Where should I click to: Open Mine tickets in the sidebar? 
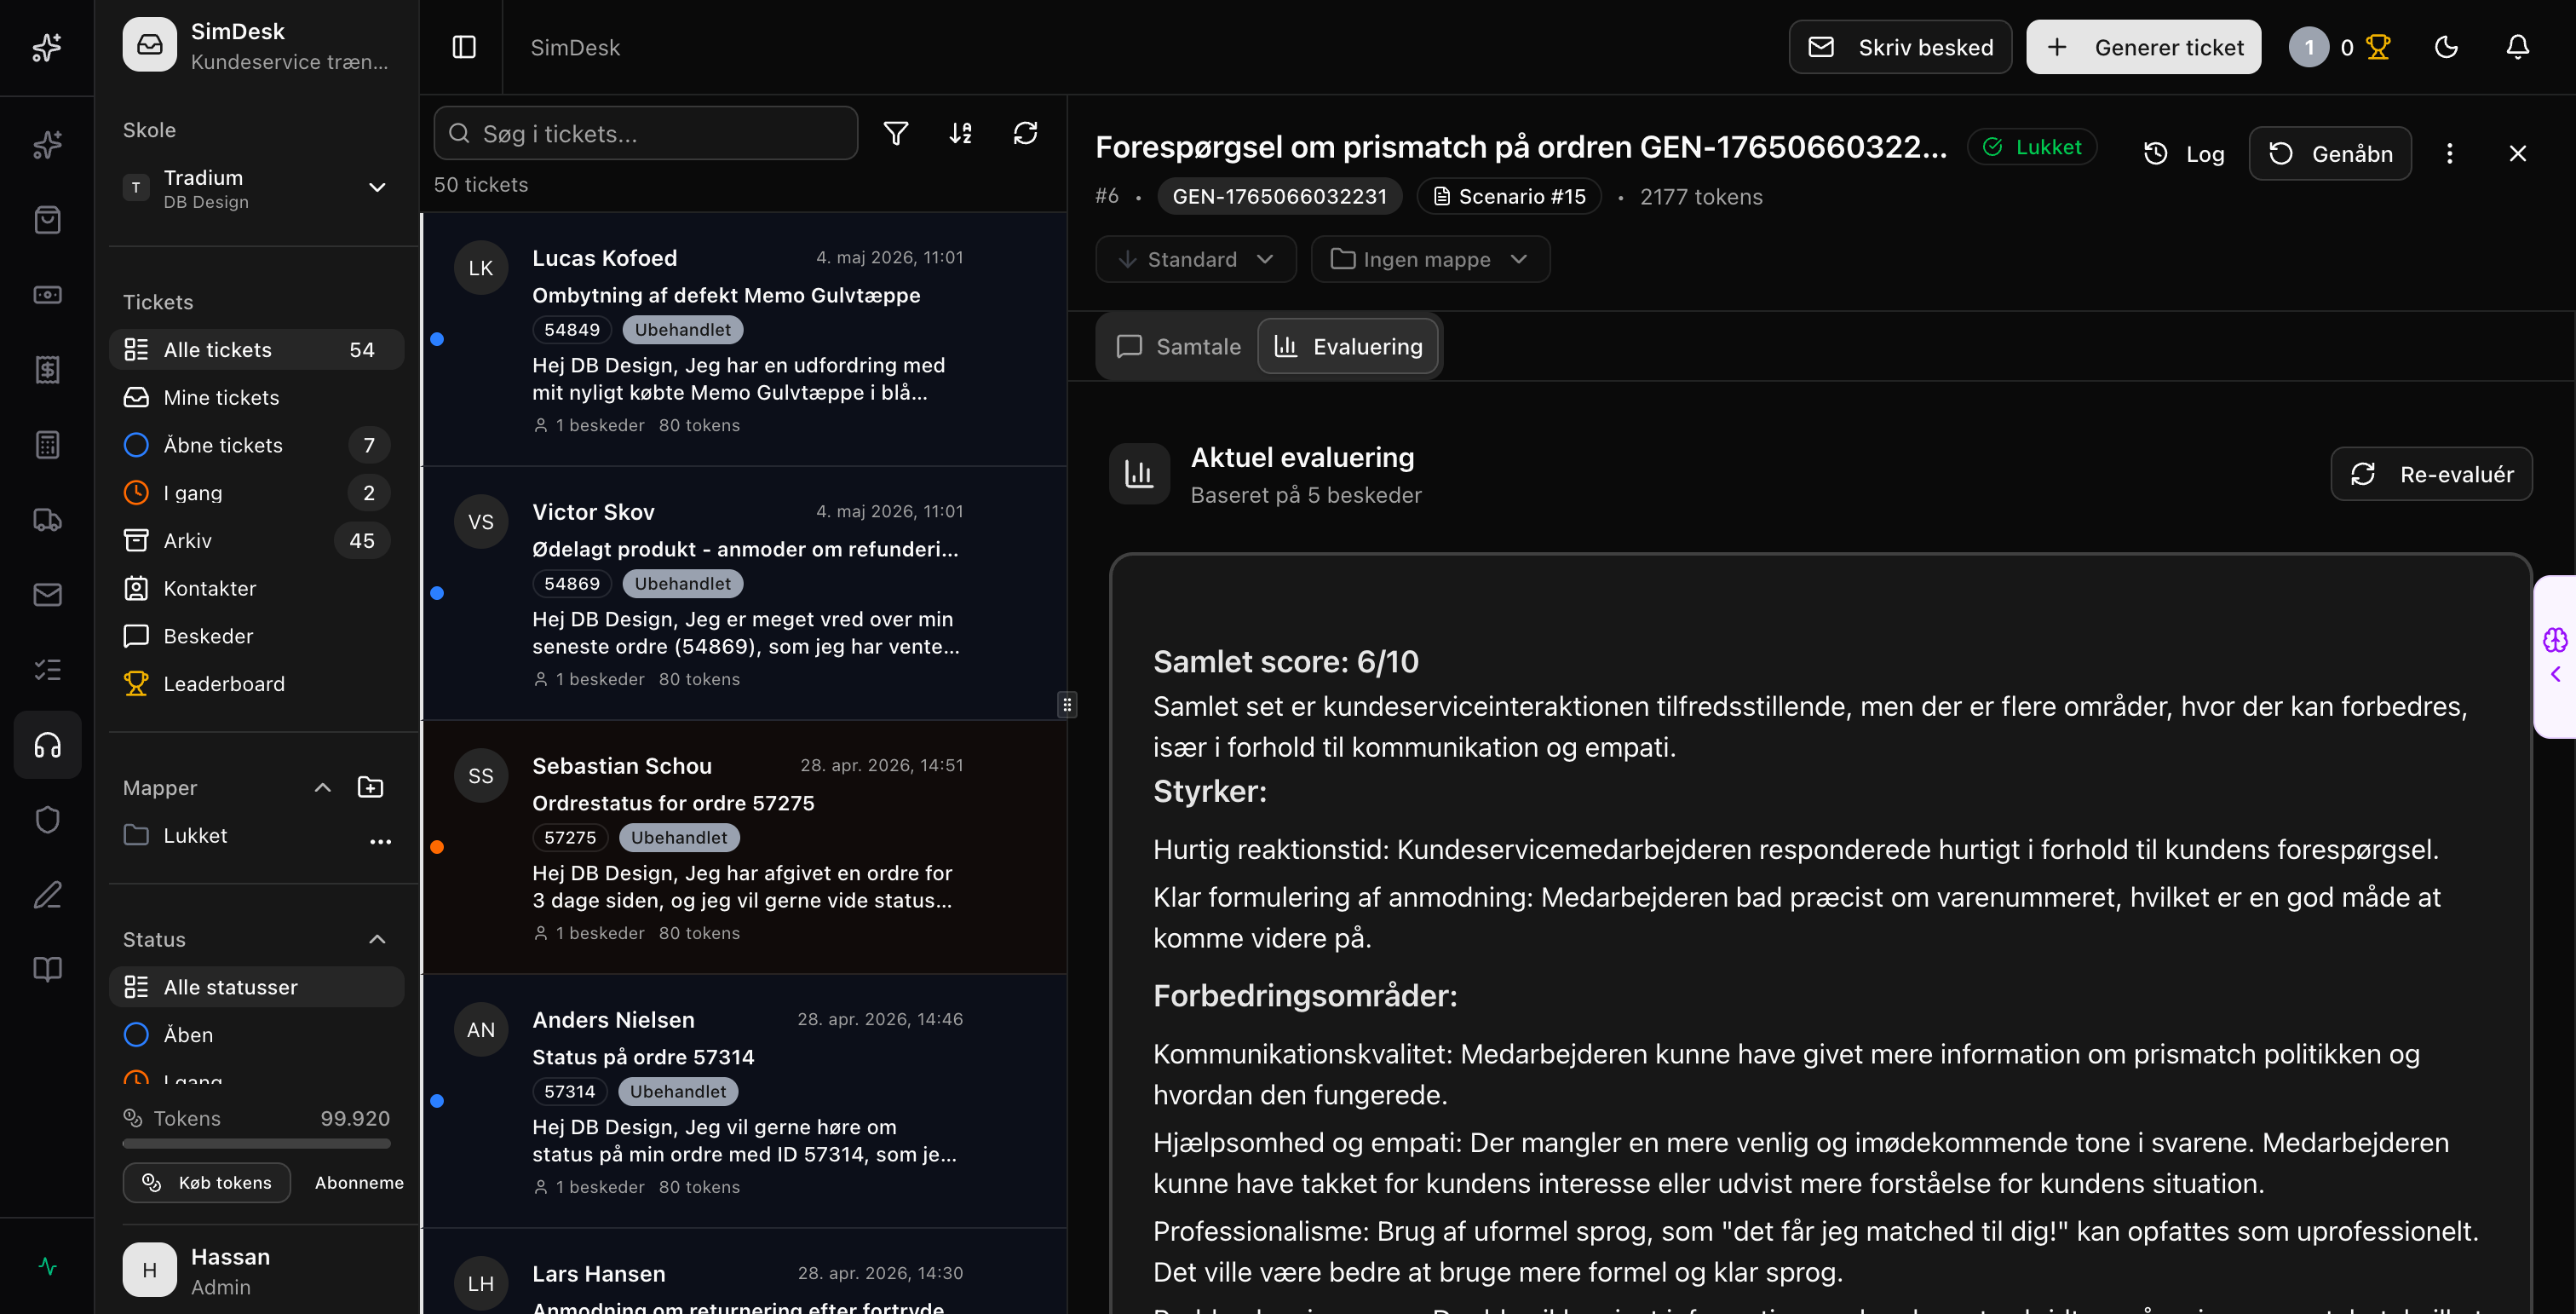(257, 397)
